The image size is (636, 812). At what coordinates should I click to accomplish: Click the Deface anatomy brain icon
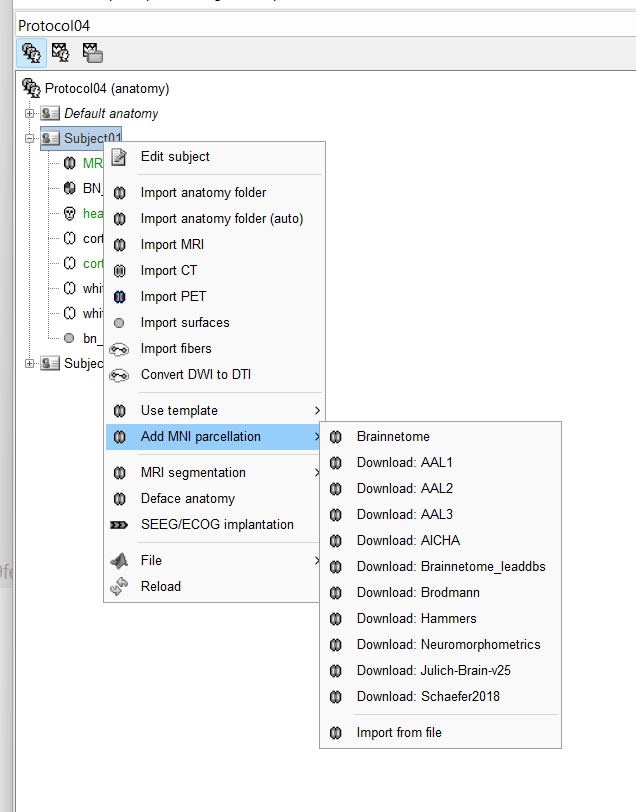click(119, 499)
